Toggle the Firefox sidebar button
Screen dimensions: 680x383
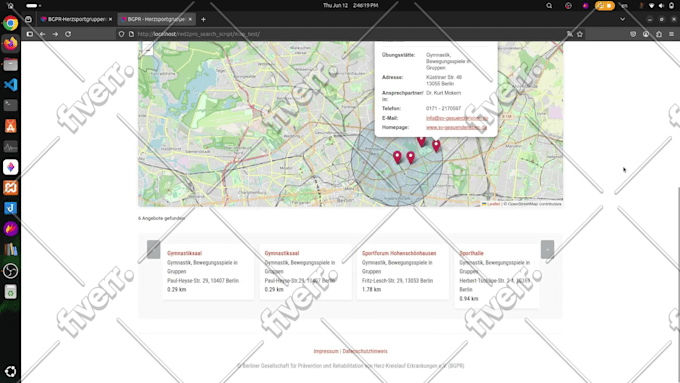29,34
